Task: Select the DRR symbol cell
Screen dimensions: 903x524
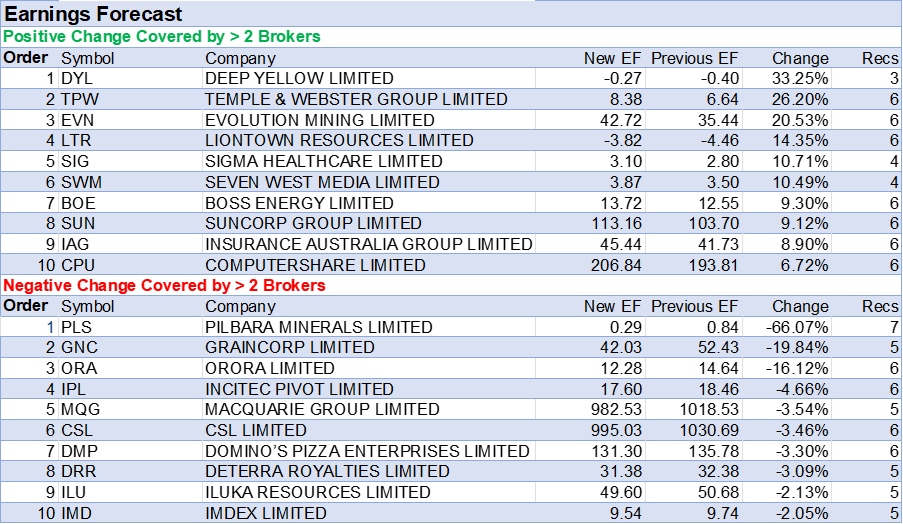Action: point(78,471)
